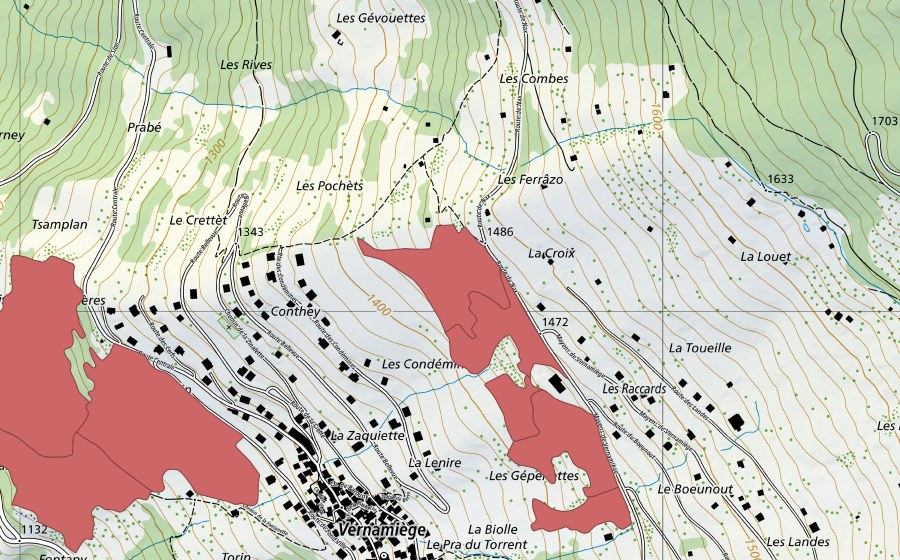900x560 pixels.
Task: Click the Prabé place name
Action: tap(144, 127)
